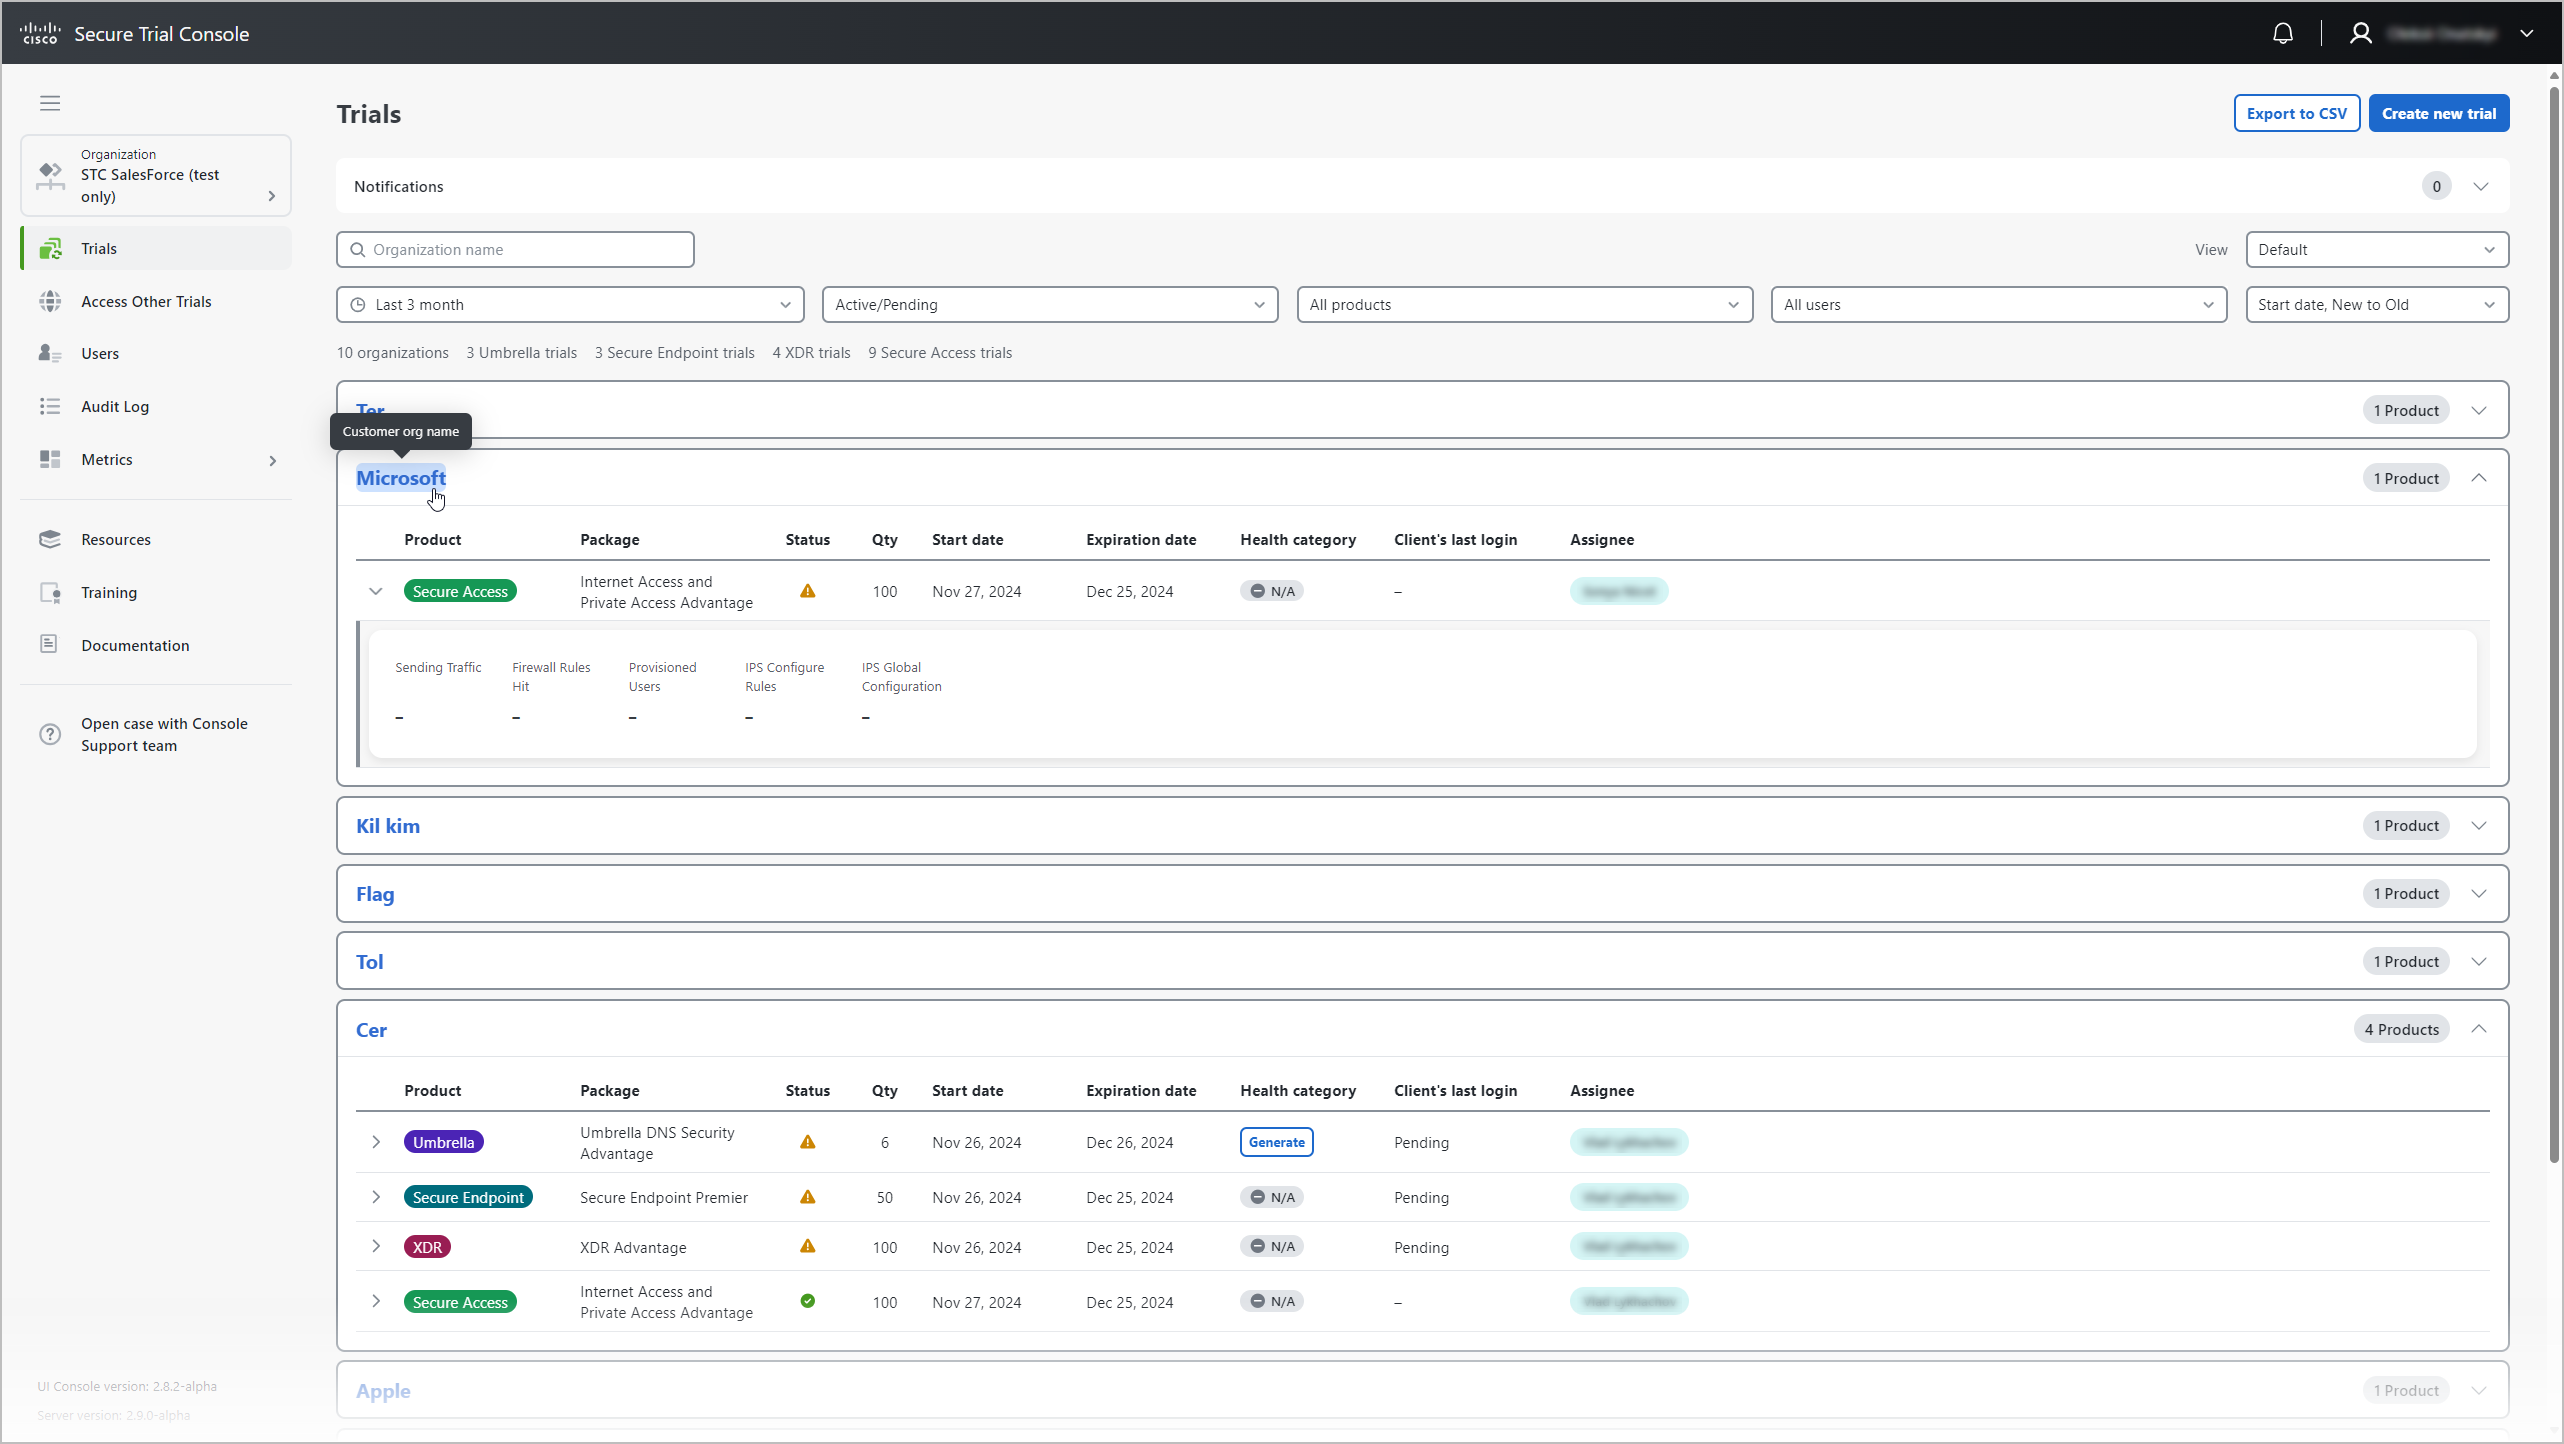Open the View Default dropdown
2564x1444 pixels.
2377,249
